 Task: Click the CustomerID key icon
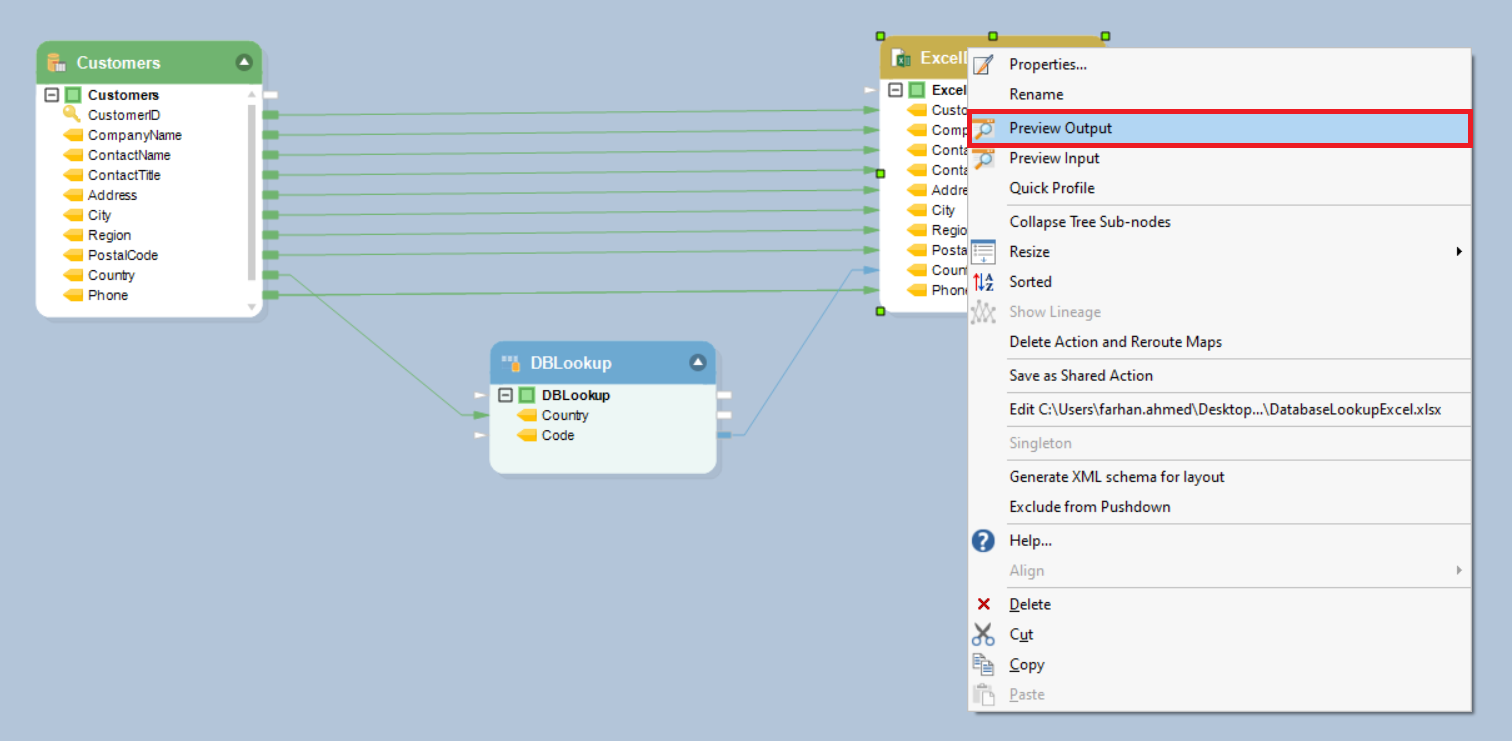point(72,115)
